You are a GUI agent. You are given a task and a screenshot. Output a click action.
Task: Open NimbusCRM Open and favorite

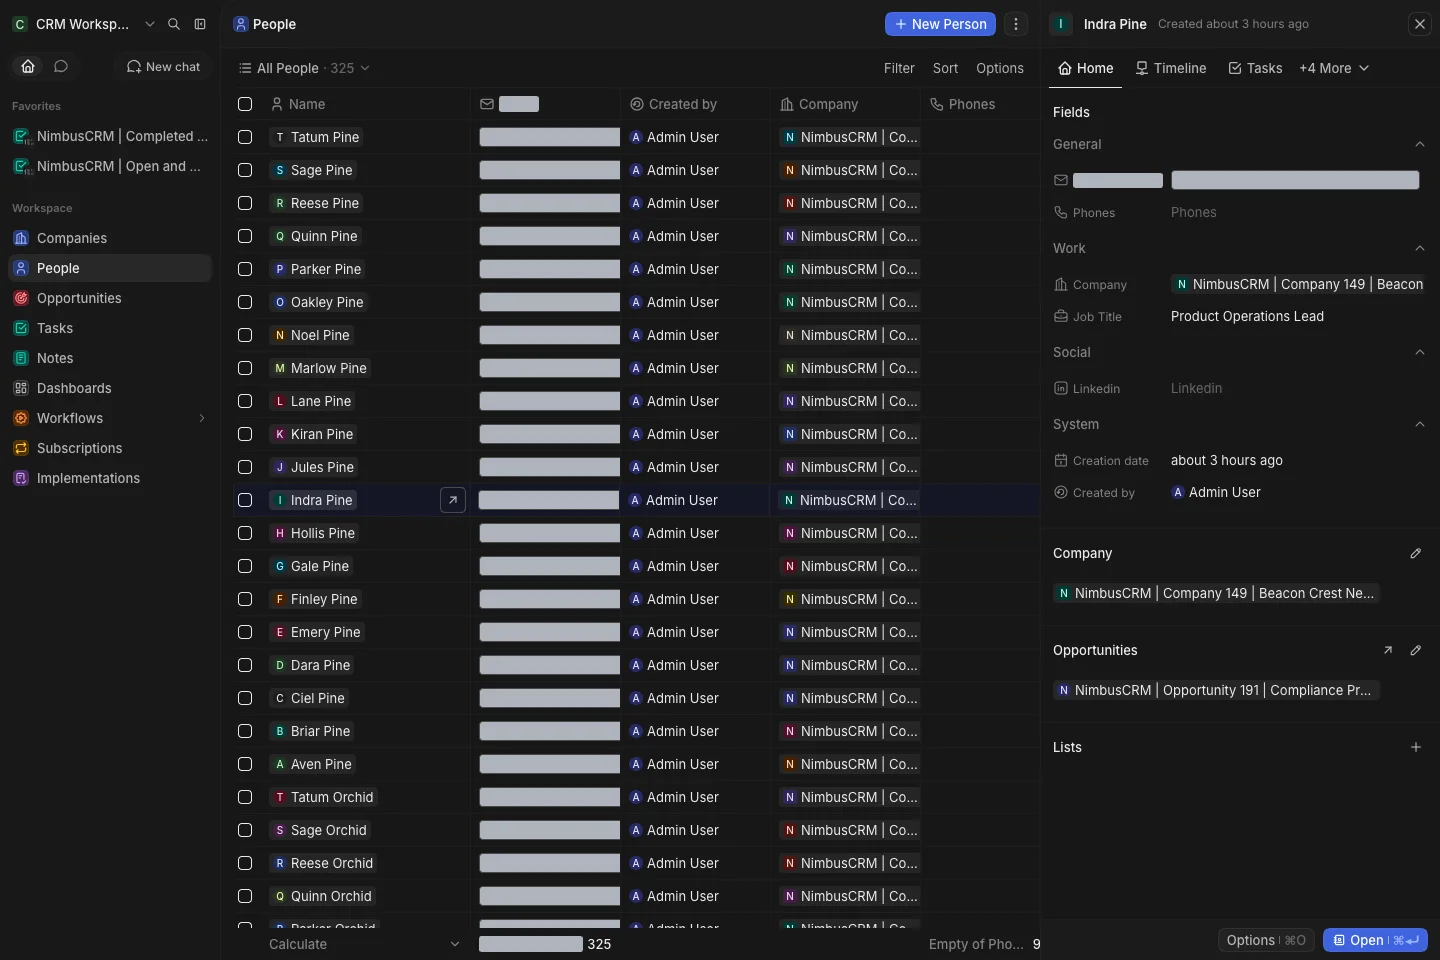(x=110, y=166)
